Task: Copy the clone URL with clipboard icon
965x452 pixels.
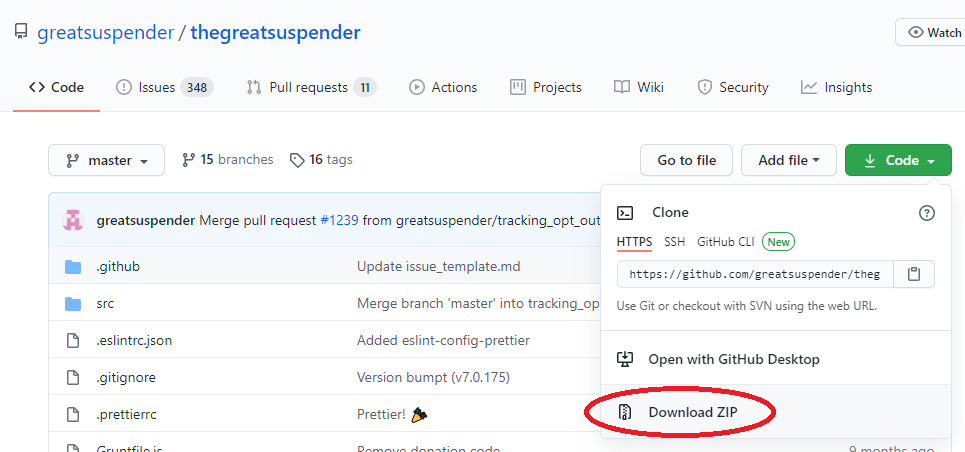Action: tap(914, 274)
